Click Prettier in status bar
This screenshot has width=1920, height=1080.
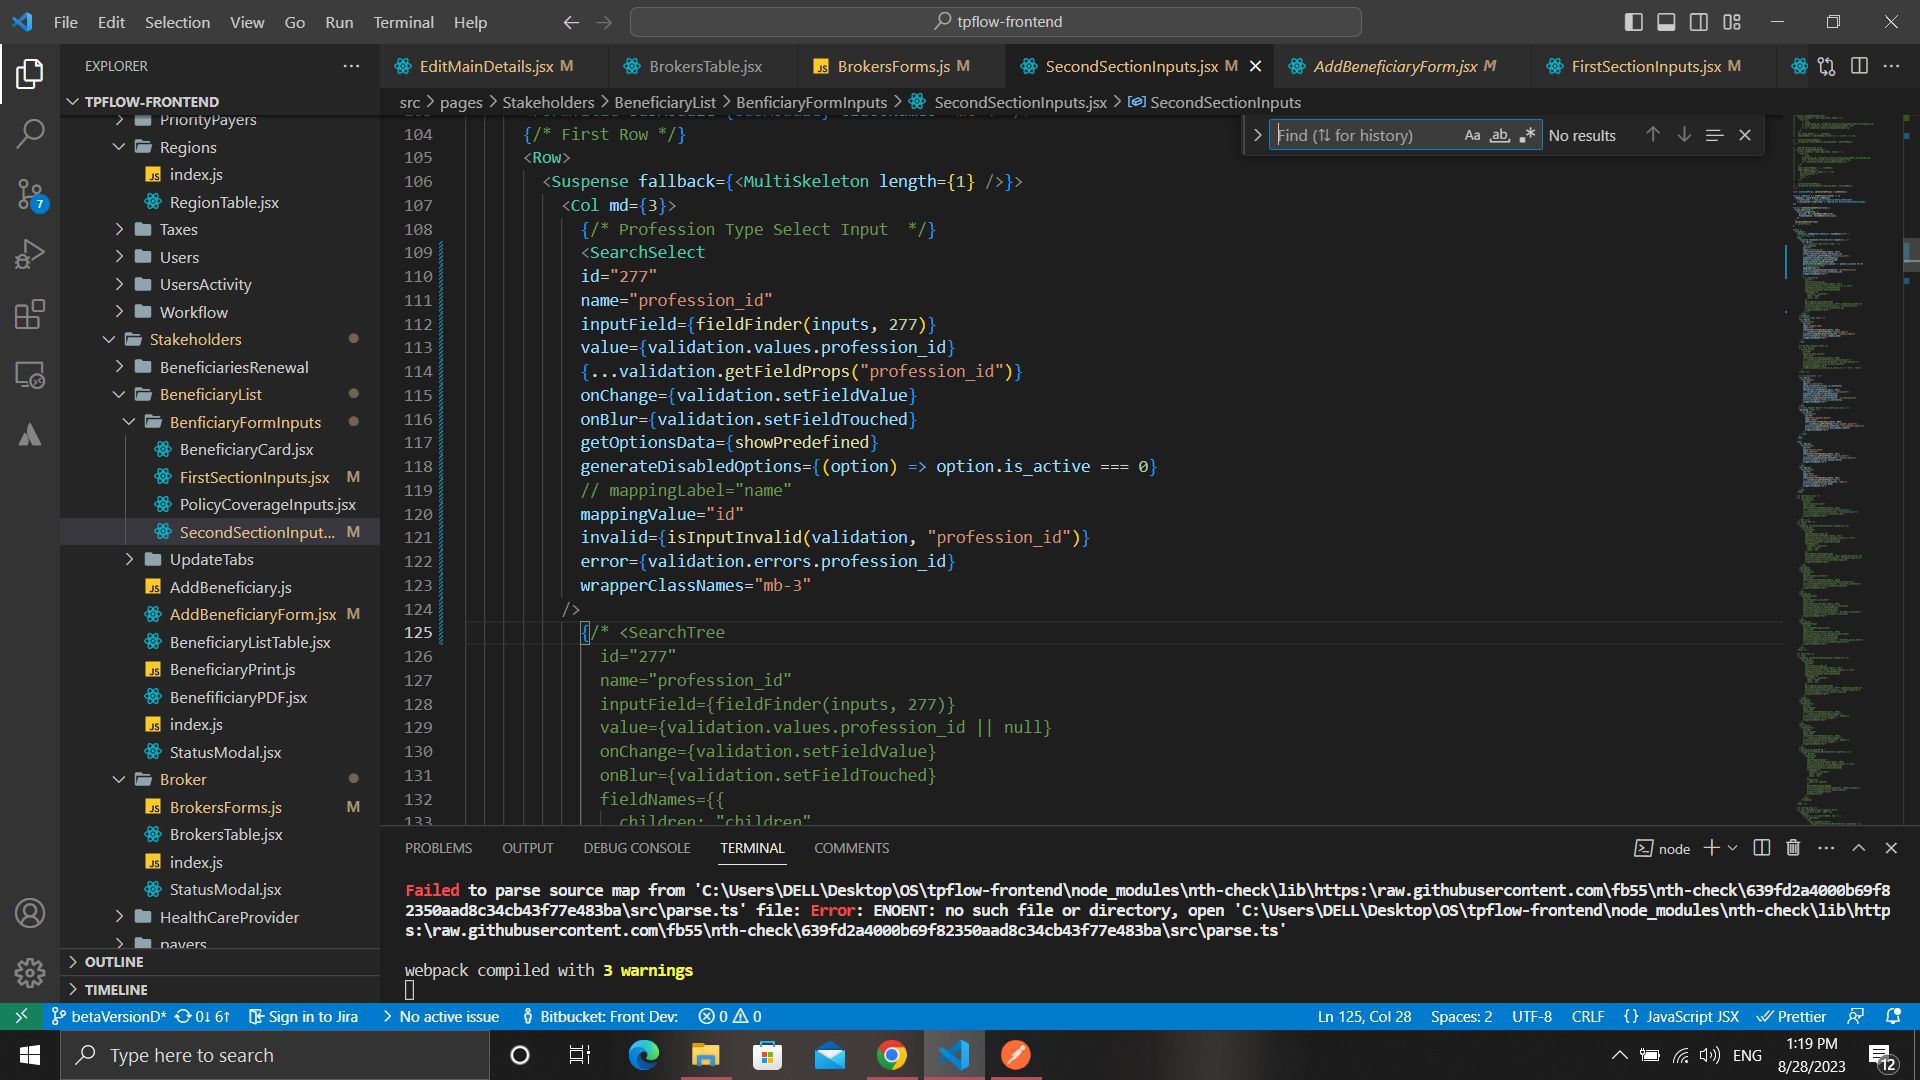[x=1791, y=1016]
